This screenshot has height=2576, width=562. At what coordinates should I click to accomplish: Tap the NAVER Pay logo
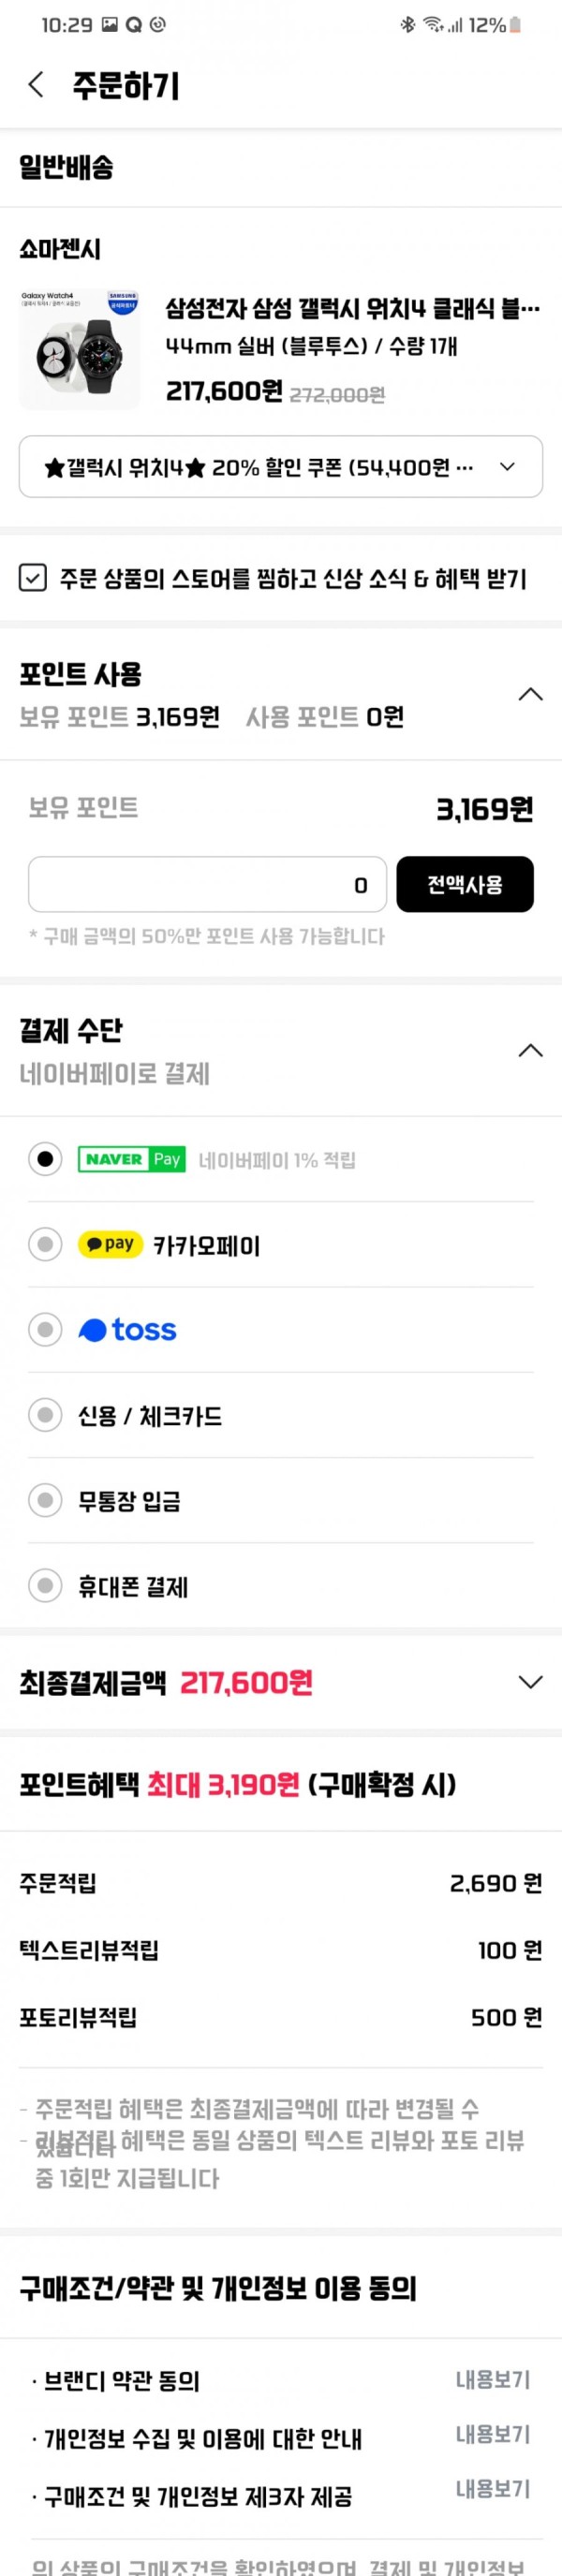click(132, 1159)
